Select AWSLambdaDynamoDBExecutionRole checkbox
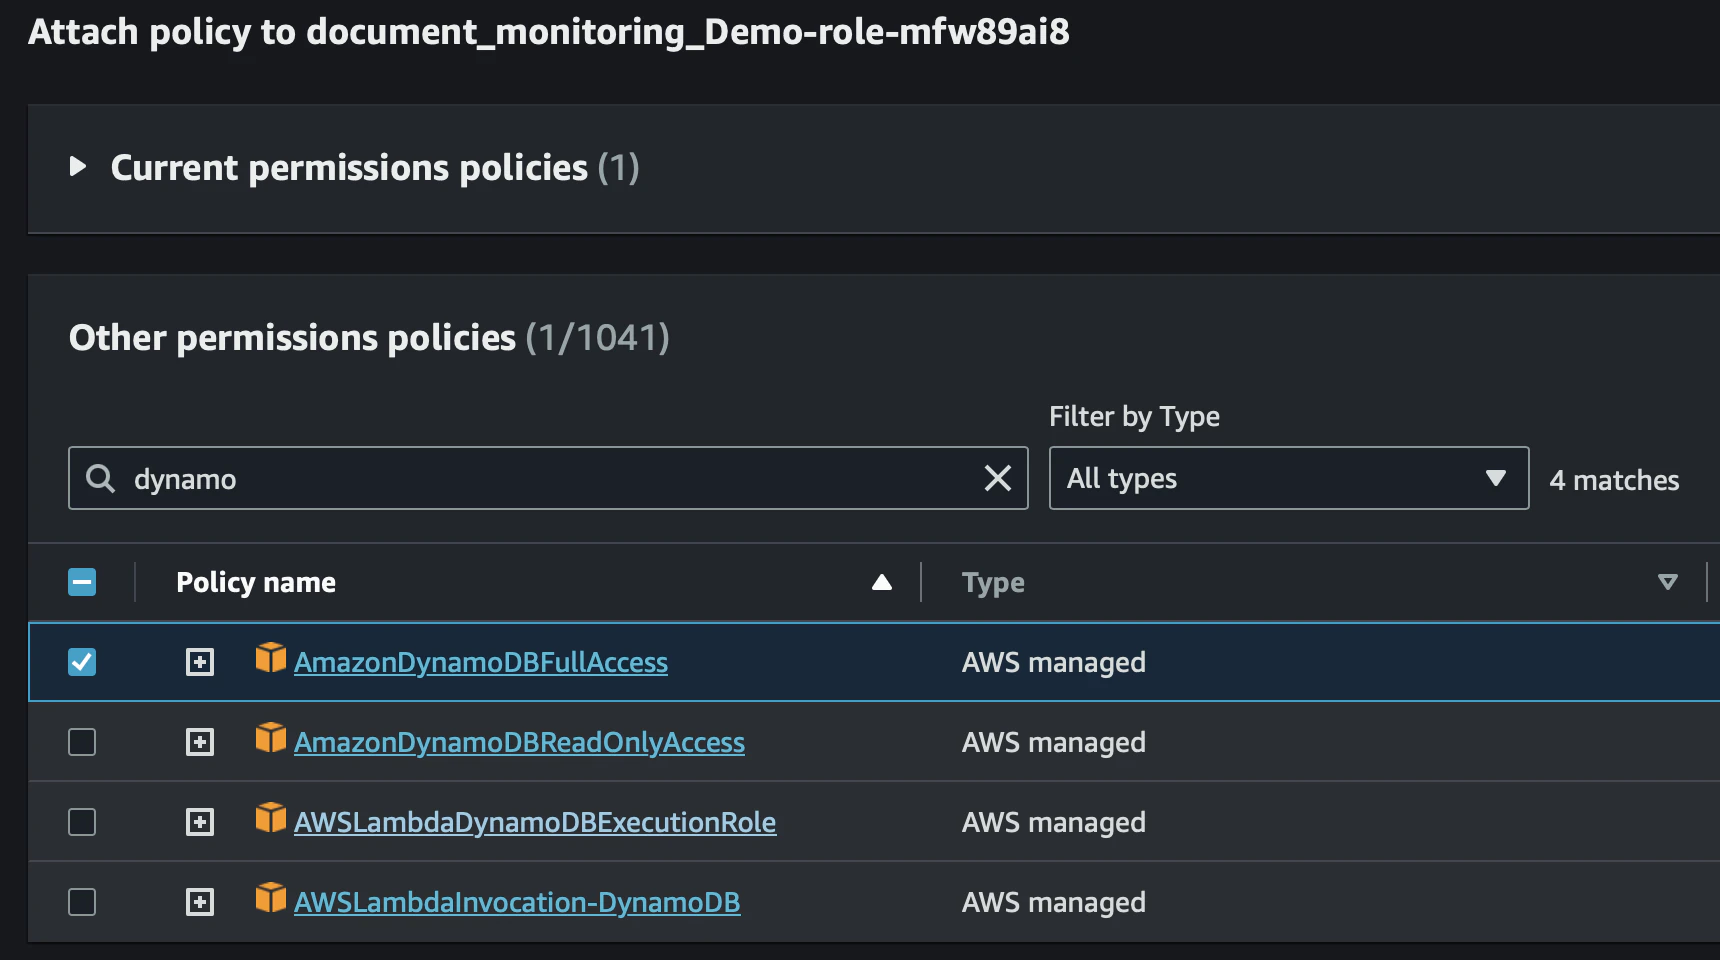 pyautogui.click(x=82, y=822)
